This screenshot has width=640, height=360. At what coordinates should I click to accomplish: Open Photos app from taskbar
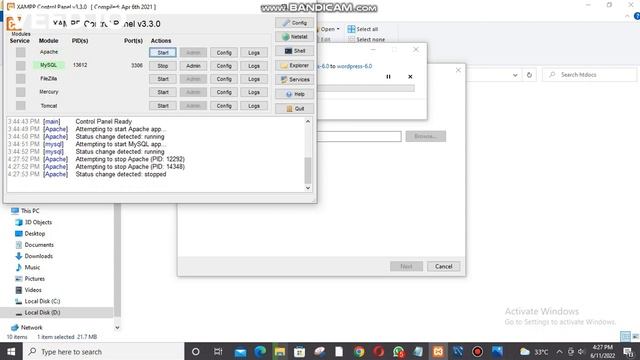pos(497,351)
